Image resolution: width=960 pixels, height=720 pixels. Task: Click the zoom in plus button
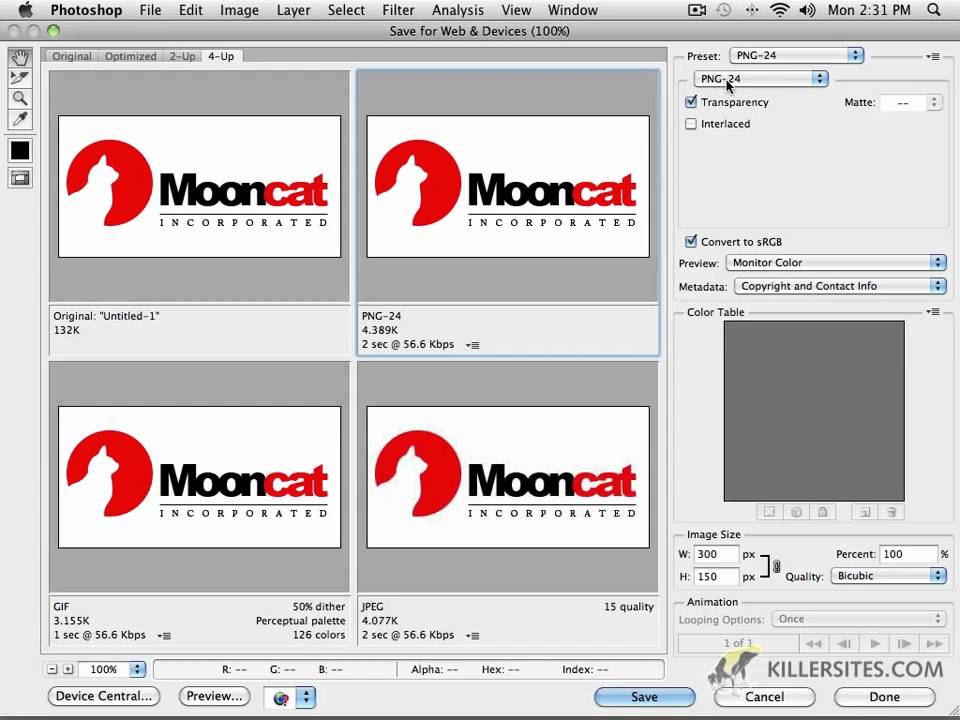[68, 669]
